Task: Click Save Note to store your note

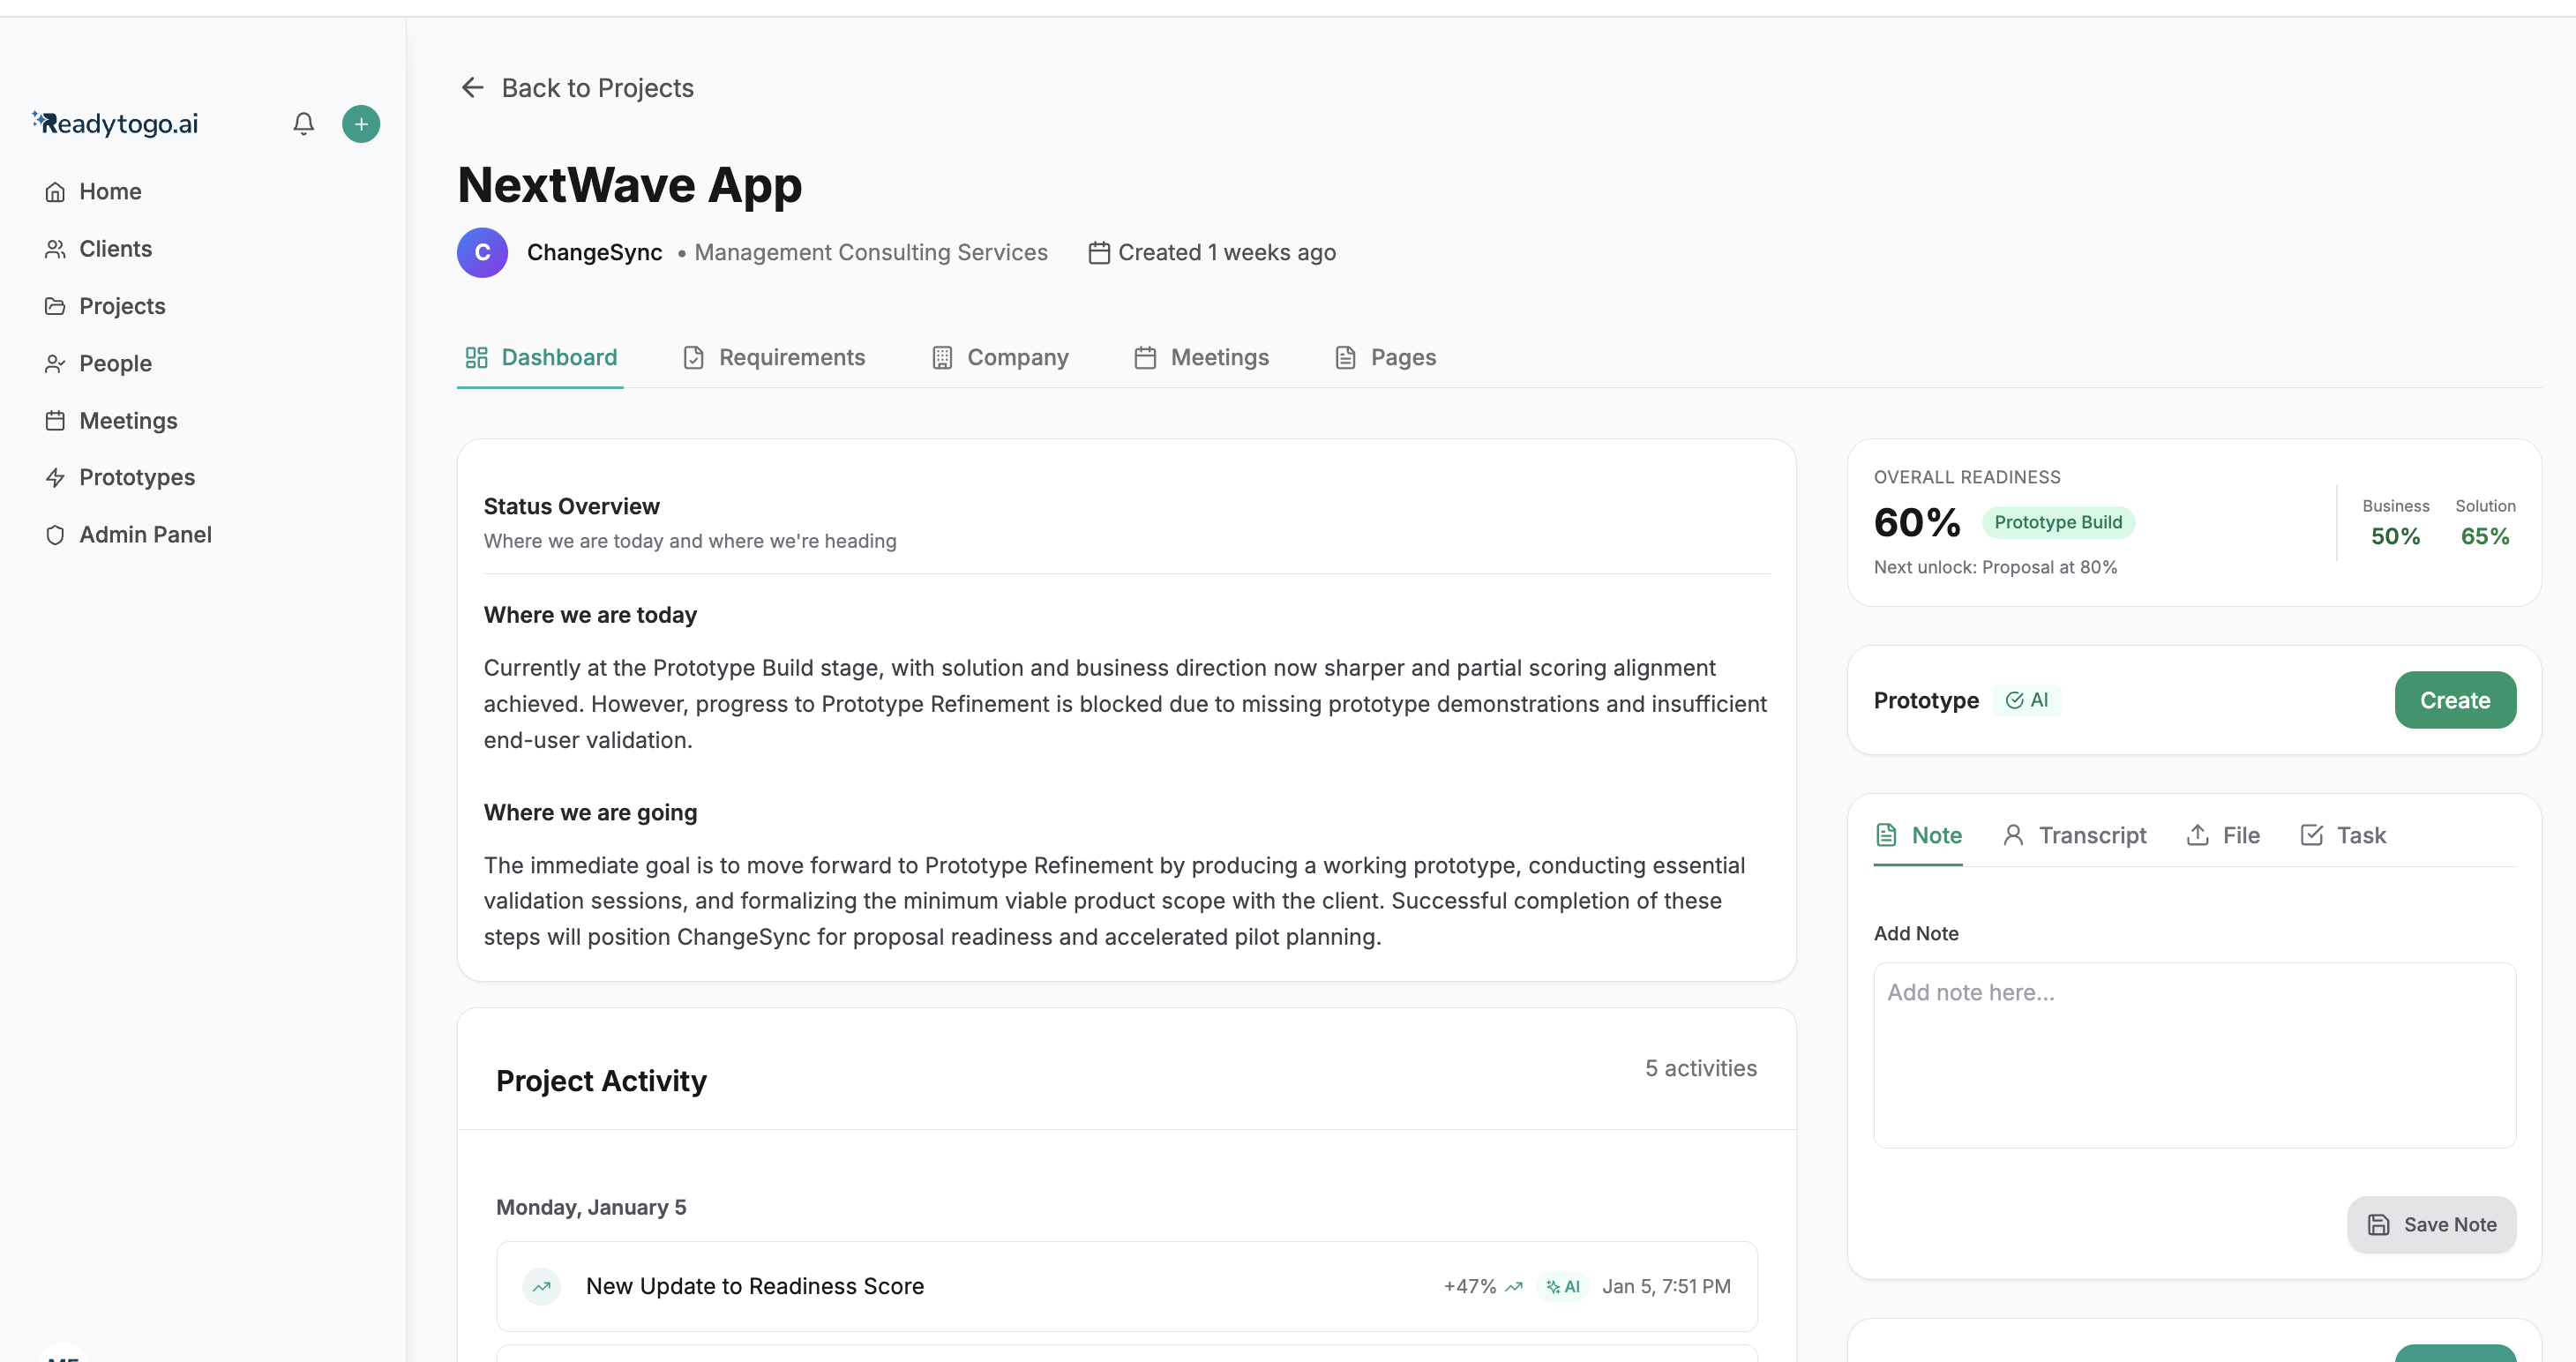Action: click(x=2432, y=1224)
